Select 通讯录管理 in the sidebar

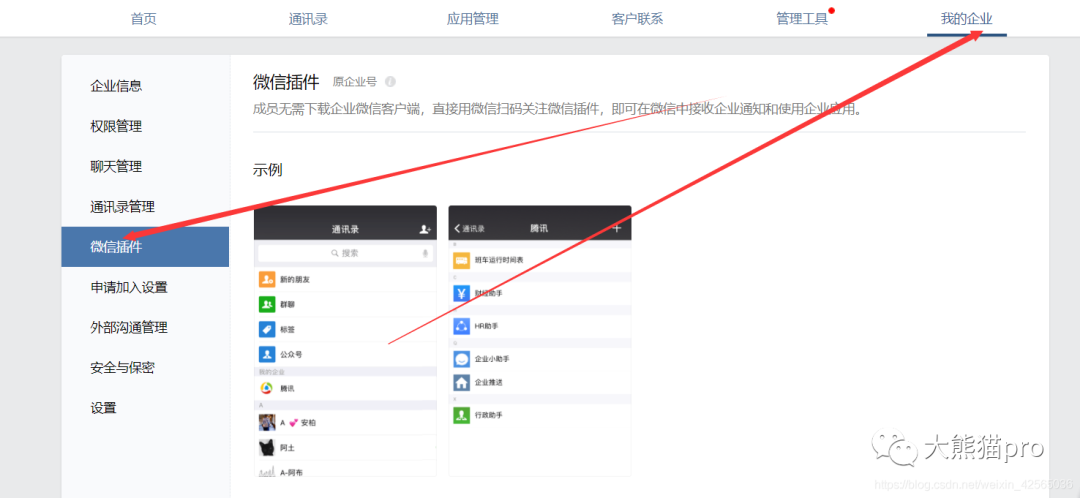(123, 207)
